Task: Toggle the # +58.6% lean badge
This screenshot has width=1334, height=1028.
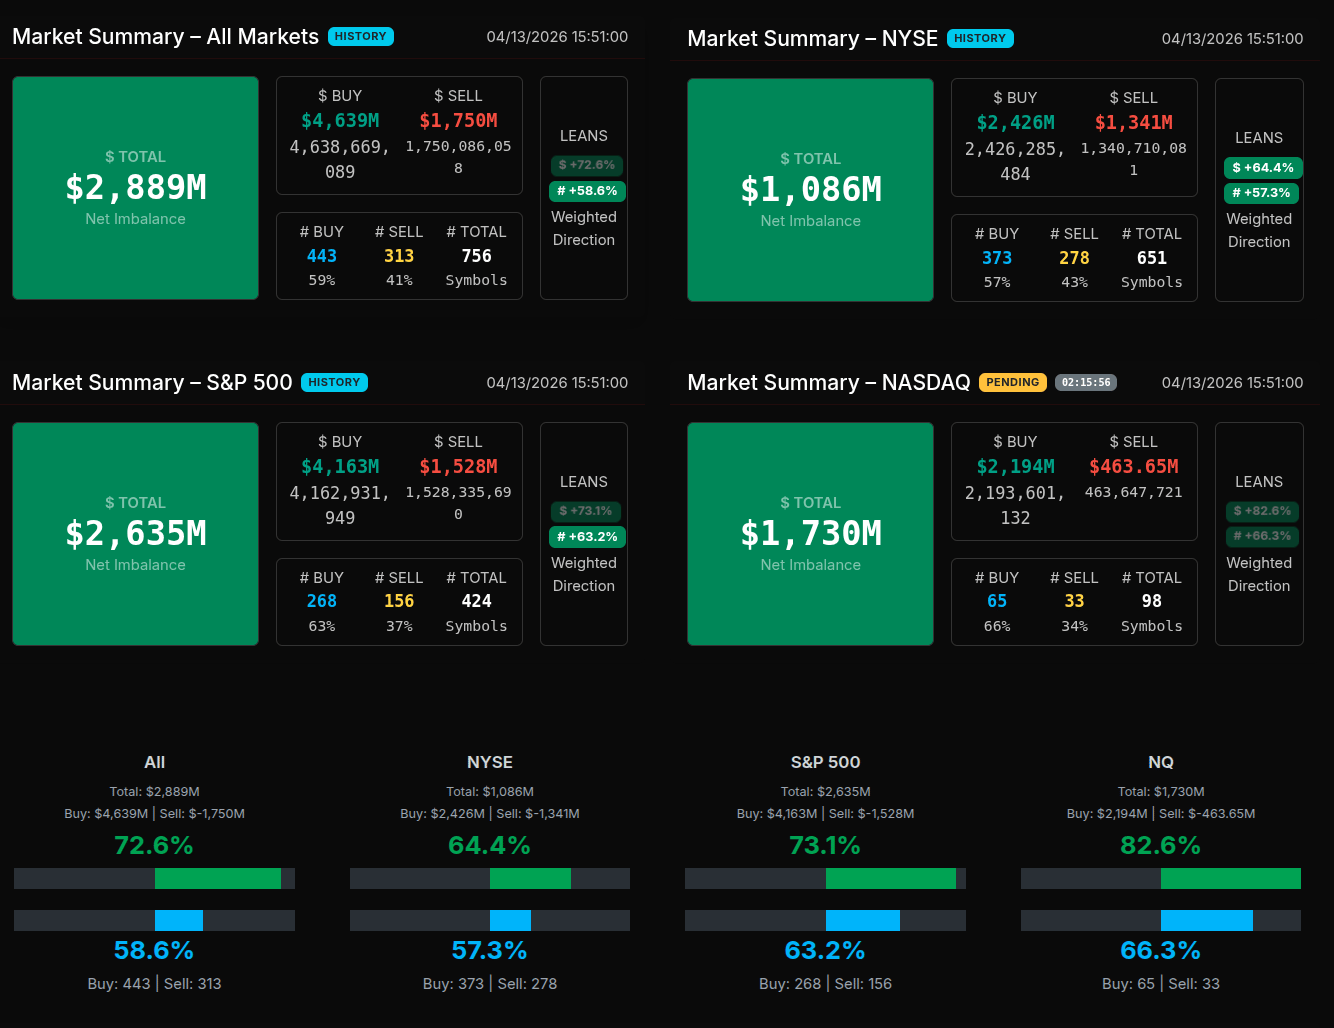Action: pyautogui.click(x=586, y=191)
